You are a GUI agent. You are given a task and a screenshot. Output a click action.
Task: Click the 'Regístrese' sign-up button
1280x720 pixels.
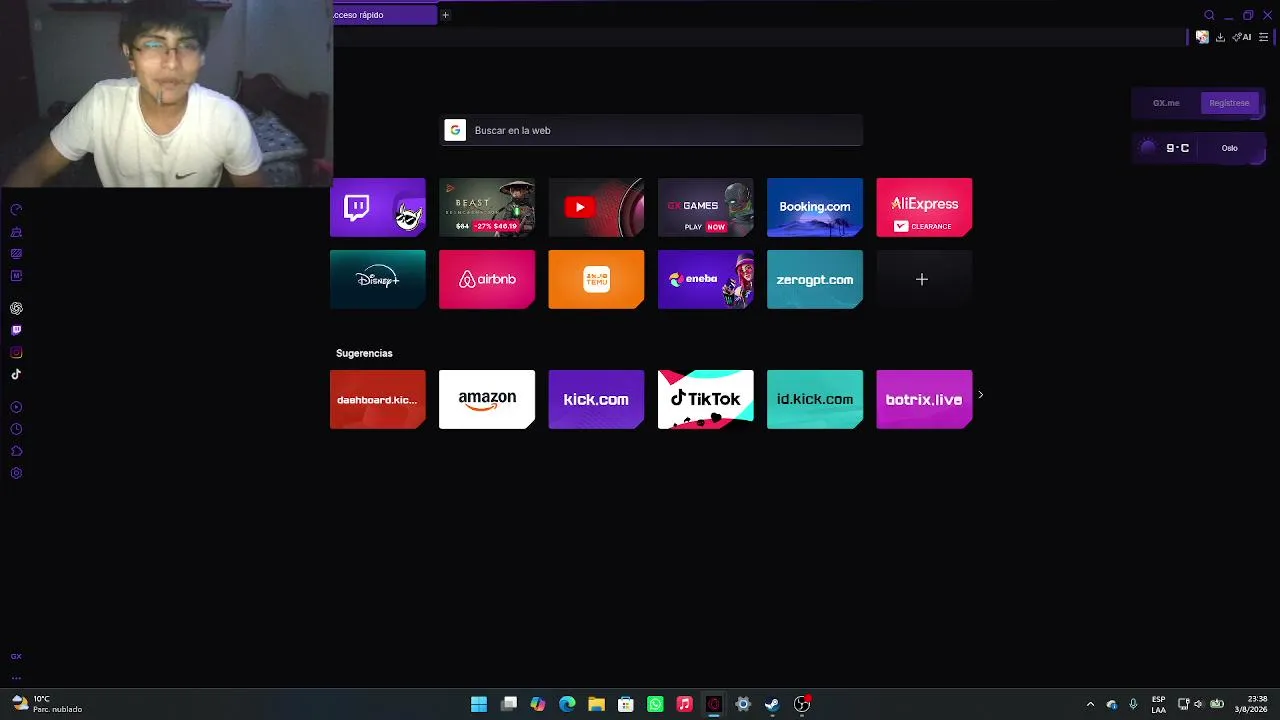click(x=1229, y=103)
